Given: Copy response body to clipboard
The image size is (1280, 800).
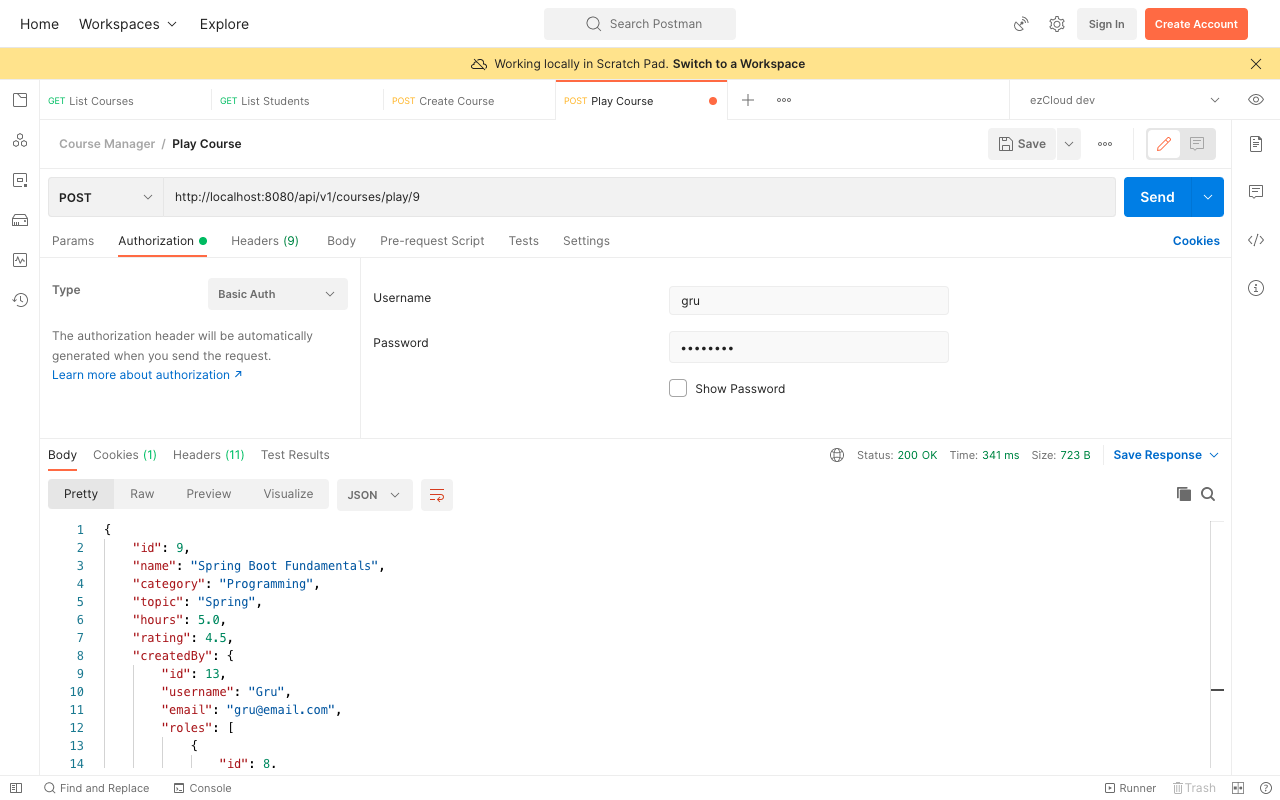Looking at the screenshot, I should [1184, 494].
